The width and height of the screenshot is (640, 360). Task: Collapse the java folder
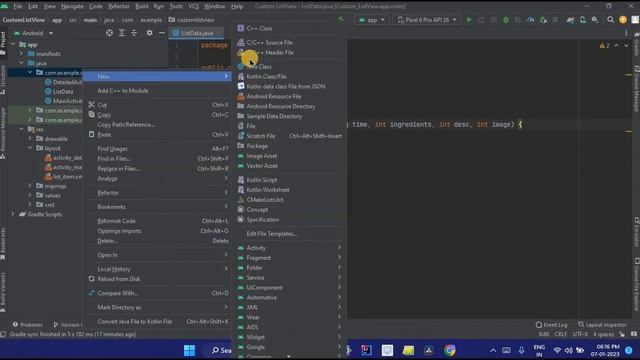pyautogui.click(x=22, y=63)
